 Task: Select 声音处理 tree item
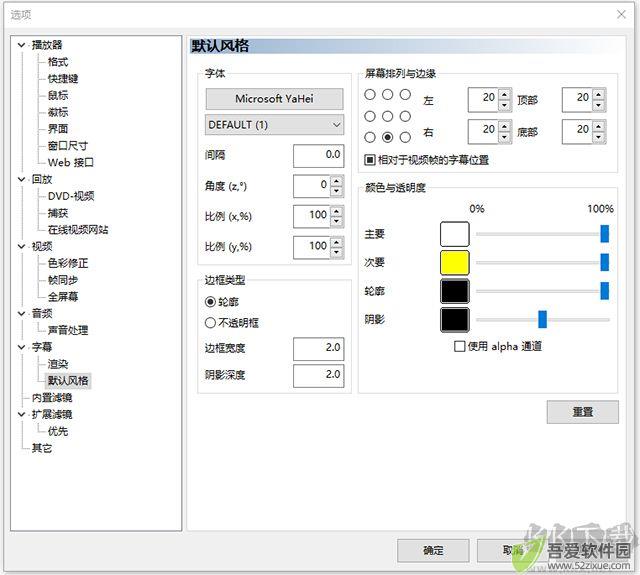68,330
